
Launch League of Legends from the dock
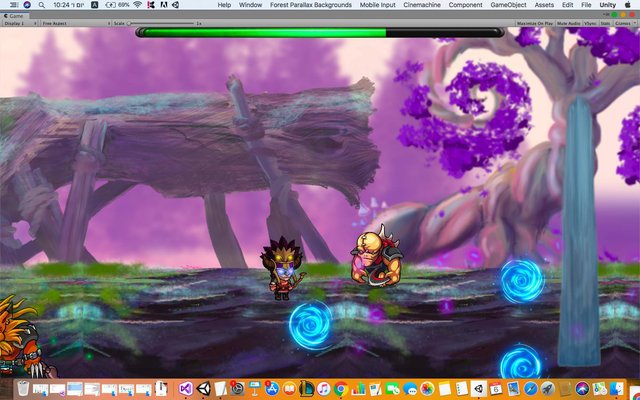click(x=307, y=388)
